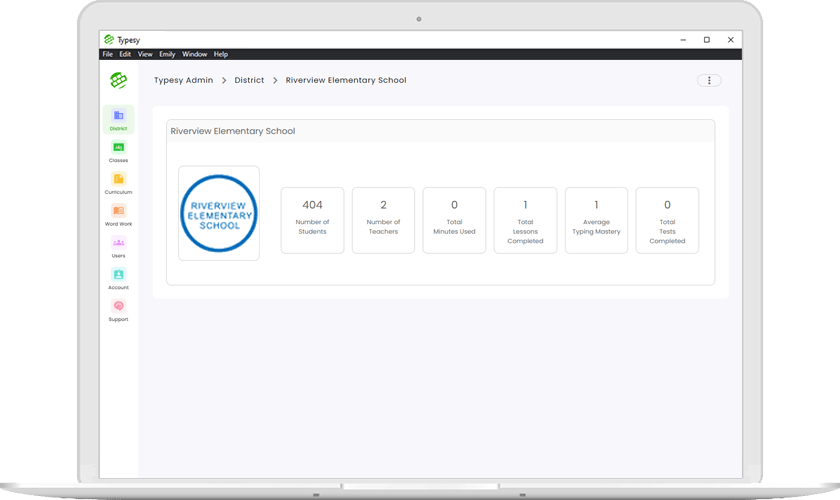Open the Word Work sidebar section

click(x=118, y=215)
